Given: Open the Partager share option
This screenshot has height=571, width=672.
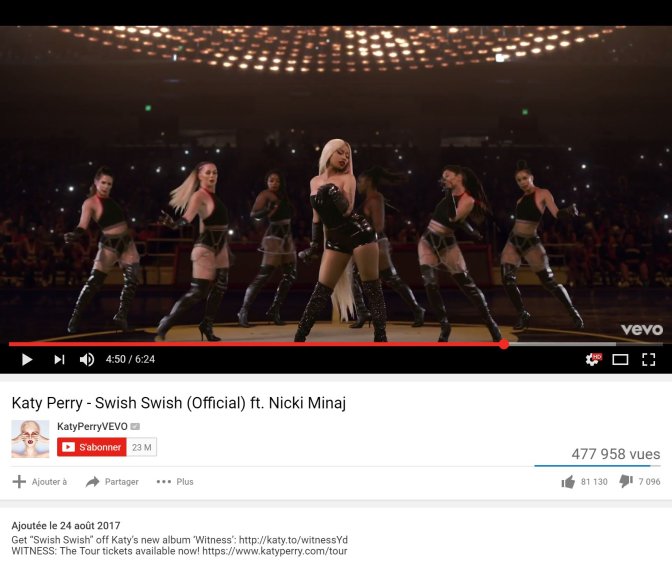Looking at the screenshot, I should click(x=112, y=482).
